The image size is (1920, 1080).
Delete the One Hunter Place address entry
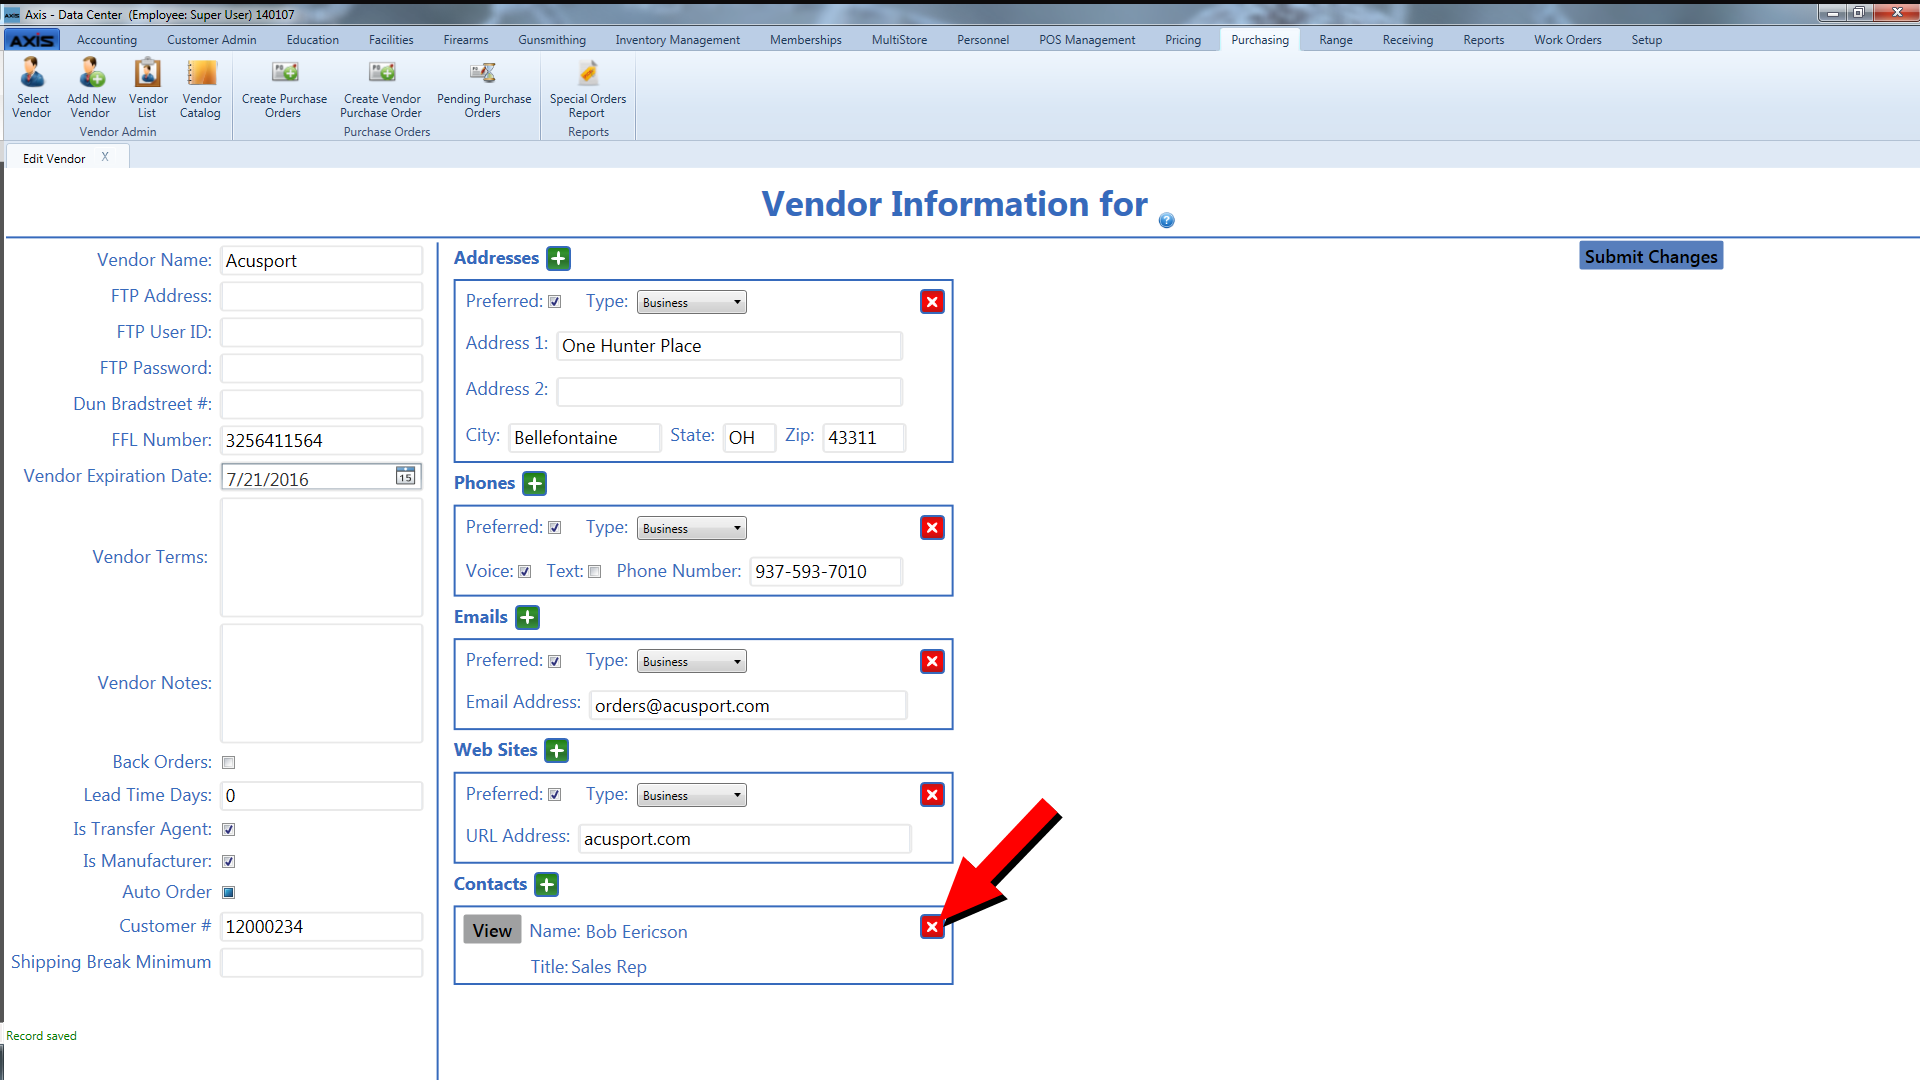pos(932,302)
